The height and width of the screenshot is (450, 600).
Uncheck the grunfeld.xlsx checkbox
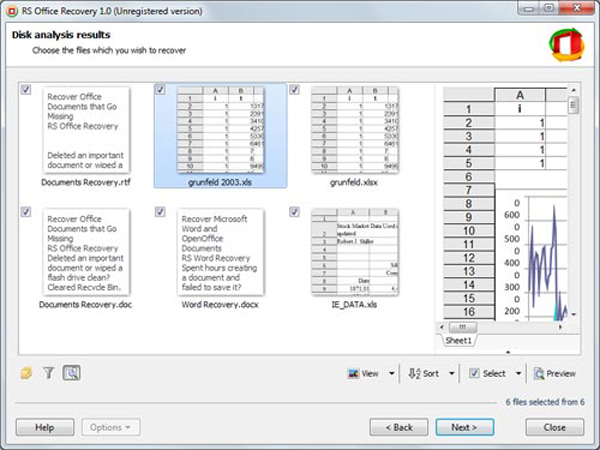click(294, 89)
